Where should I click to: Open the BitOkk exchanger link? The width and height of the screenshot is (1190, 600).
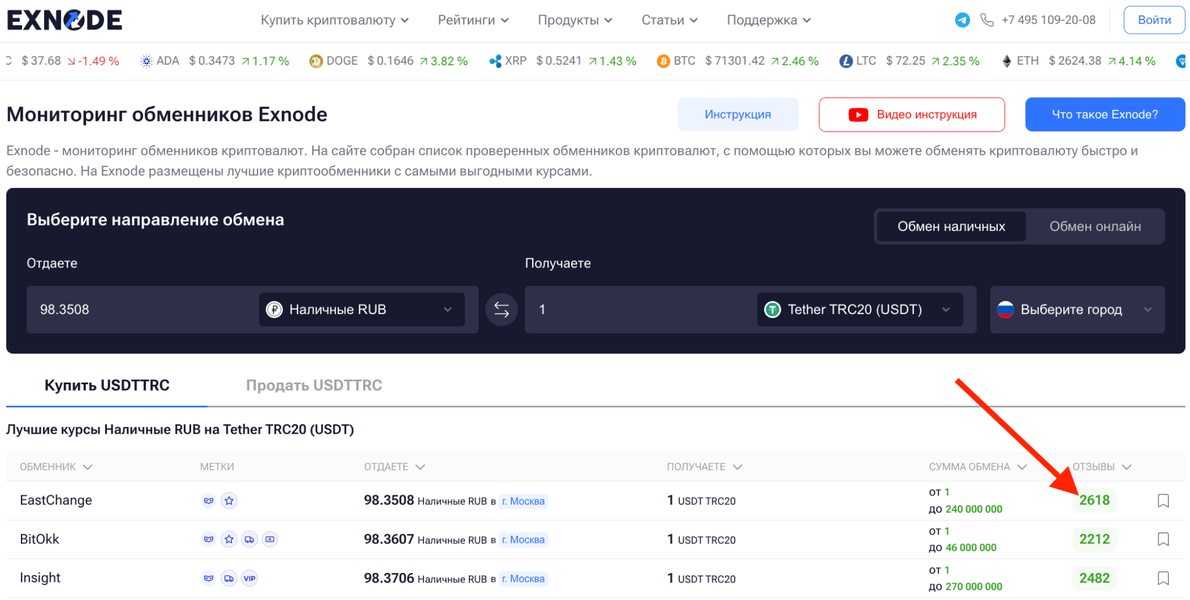click(39, 539)
